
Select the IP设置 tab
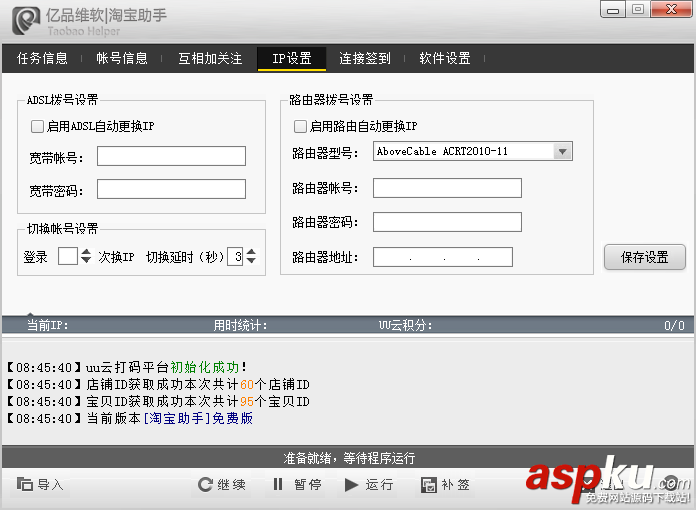click(292, 58)
